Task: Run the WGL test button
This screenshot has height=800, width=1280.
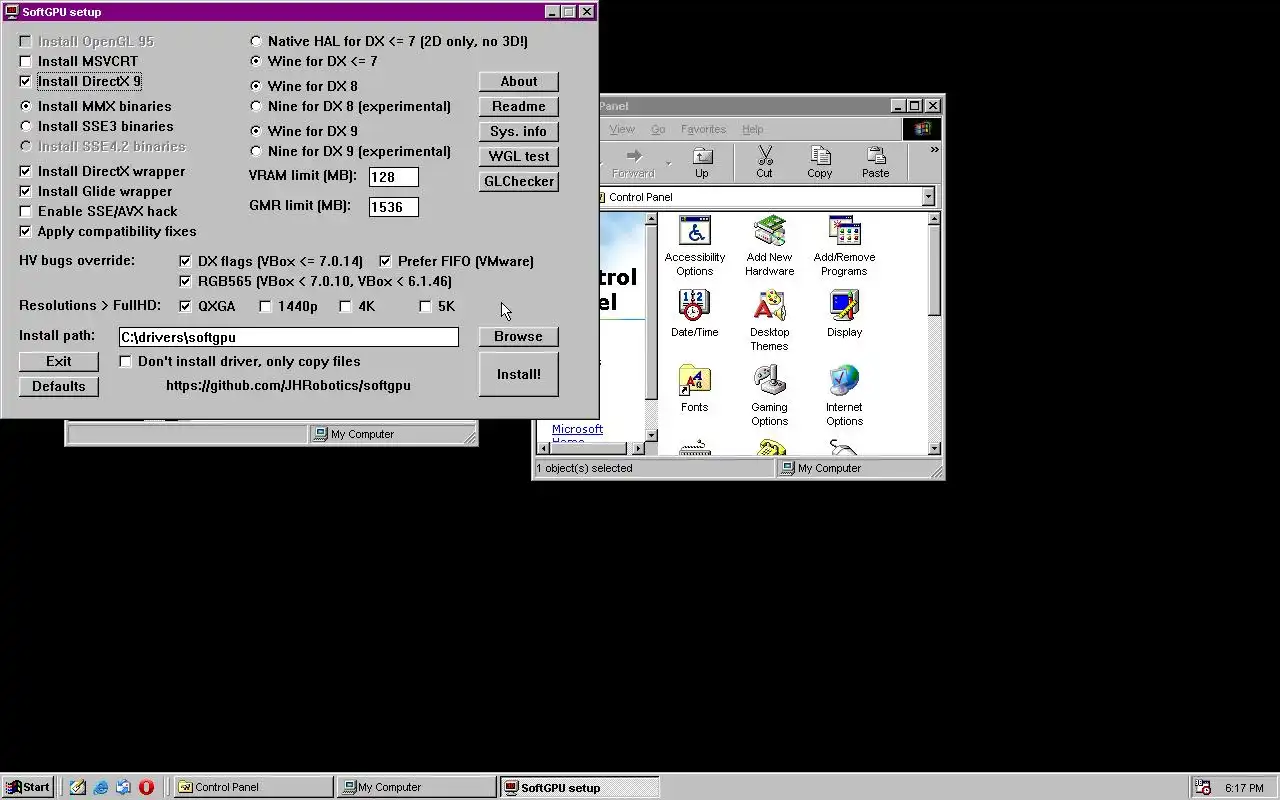Action: click(518, 156)
